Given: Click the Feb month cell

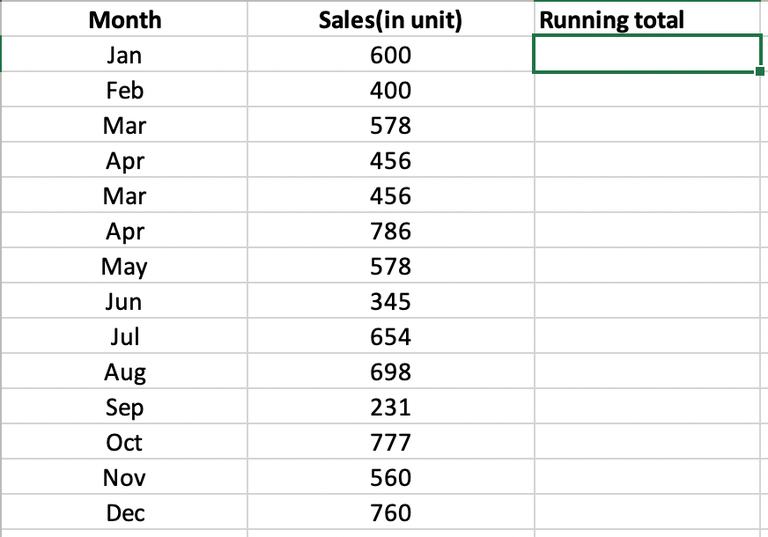Looking at the screenshot, I should point(124,90).
